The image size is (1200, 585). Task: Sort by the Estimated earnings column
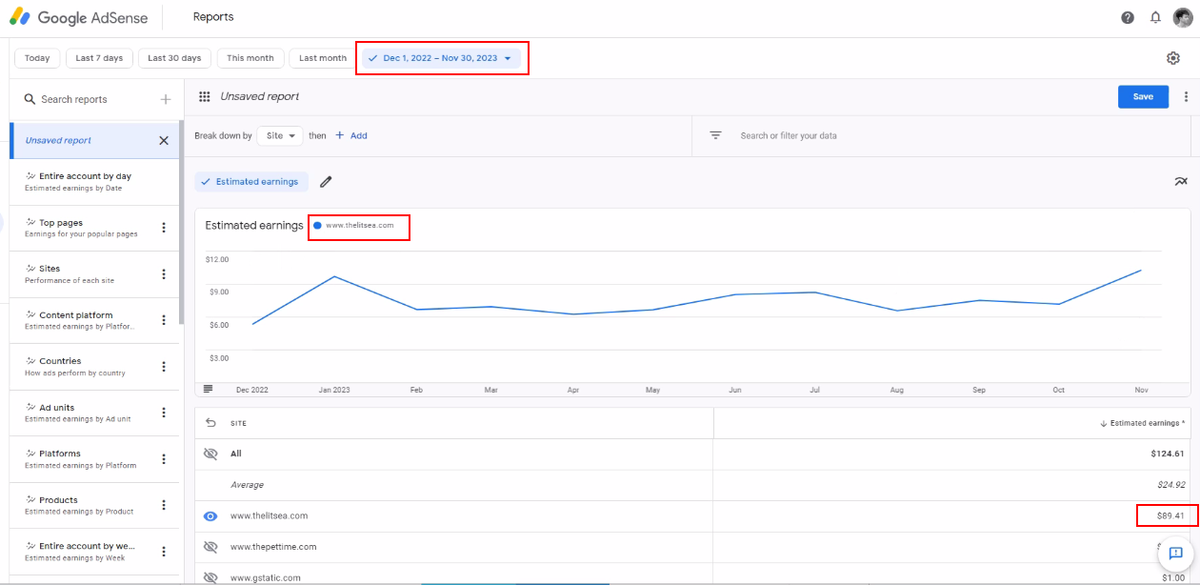click(x=1142, y=423)
